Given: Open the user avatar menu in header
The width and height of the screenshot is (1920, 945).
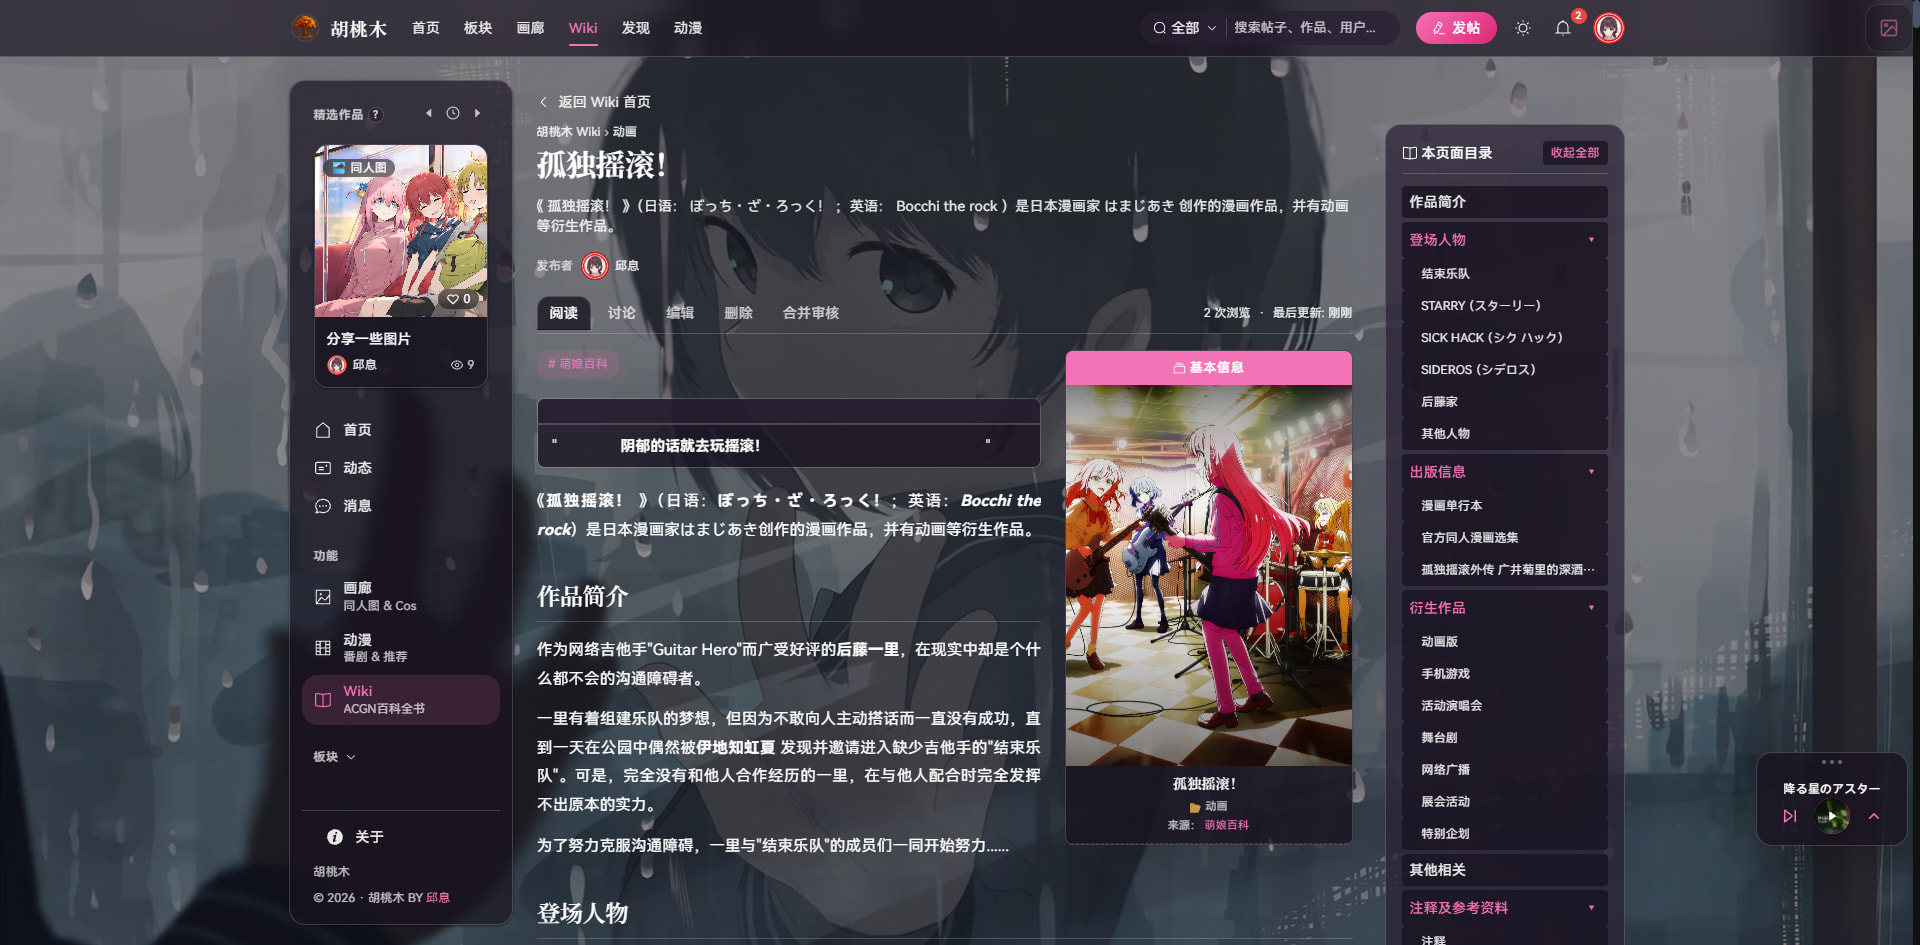Looking at the screenshot, I should click(1609, 28).
